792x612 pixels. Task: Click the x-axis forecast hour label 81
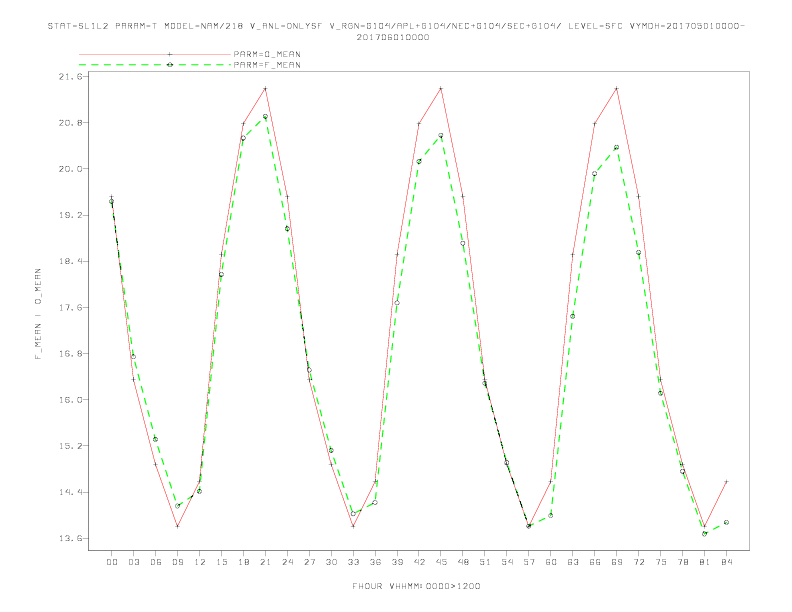[x=705, y=562]
